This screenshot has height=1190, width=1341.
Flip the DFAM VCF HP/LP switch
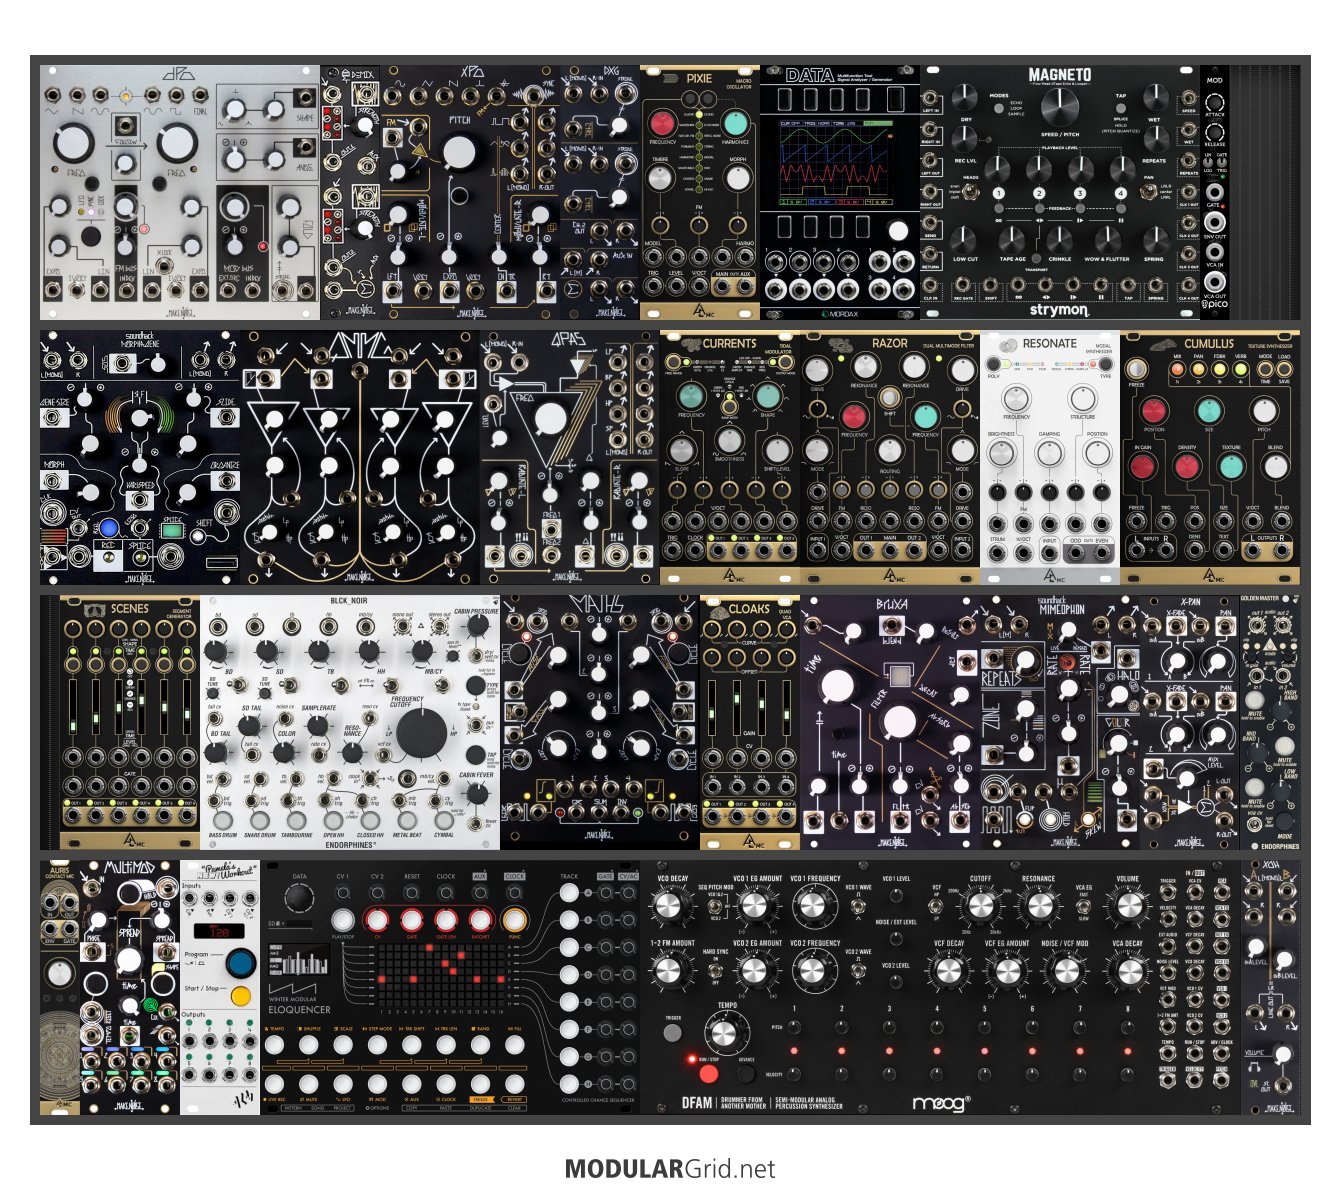click(937, 906)
